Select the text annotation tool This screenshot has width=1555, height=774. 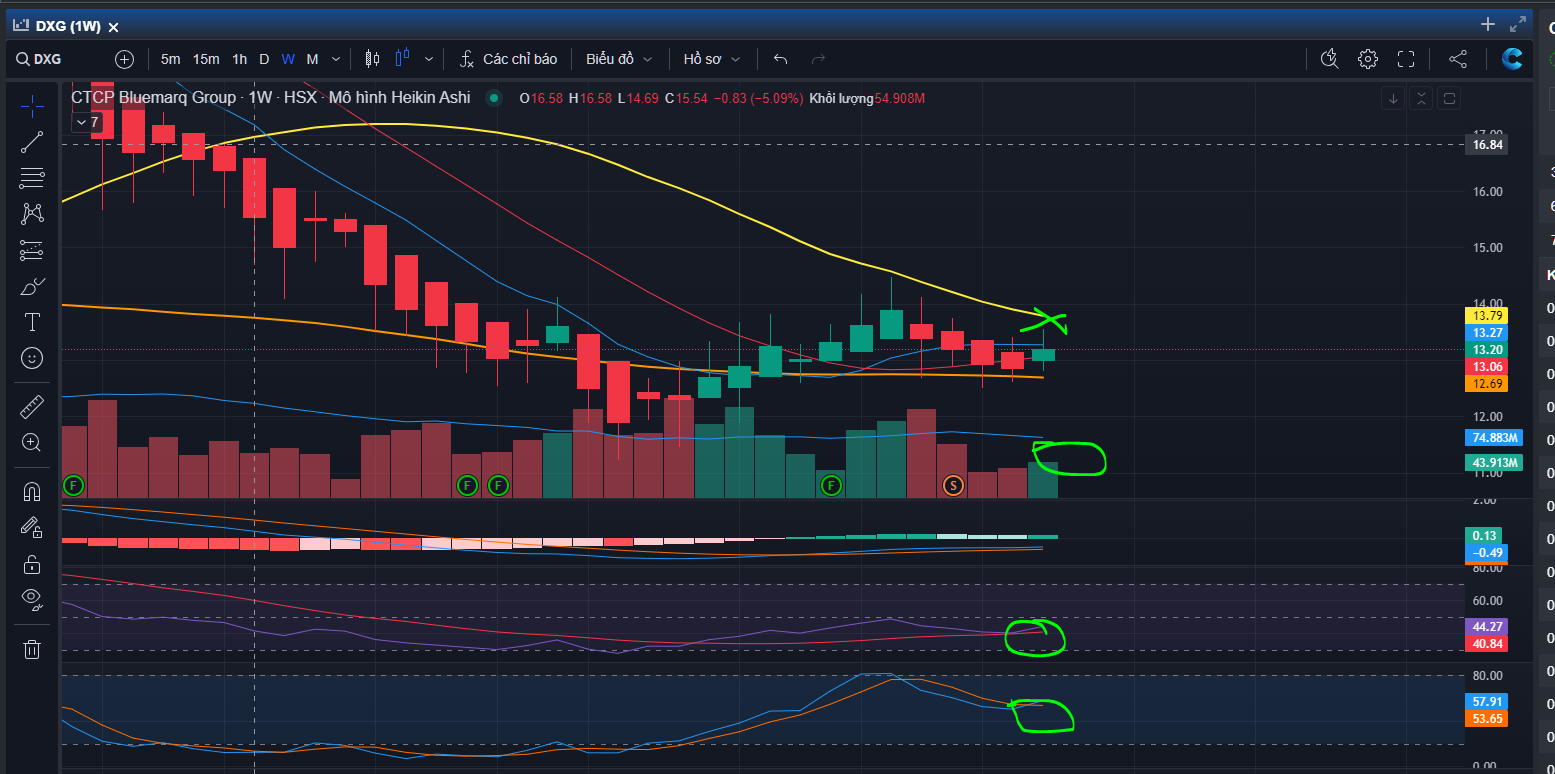[32, 322]
